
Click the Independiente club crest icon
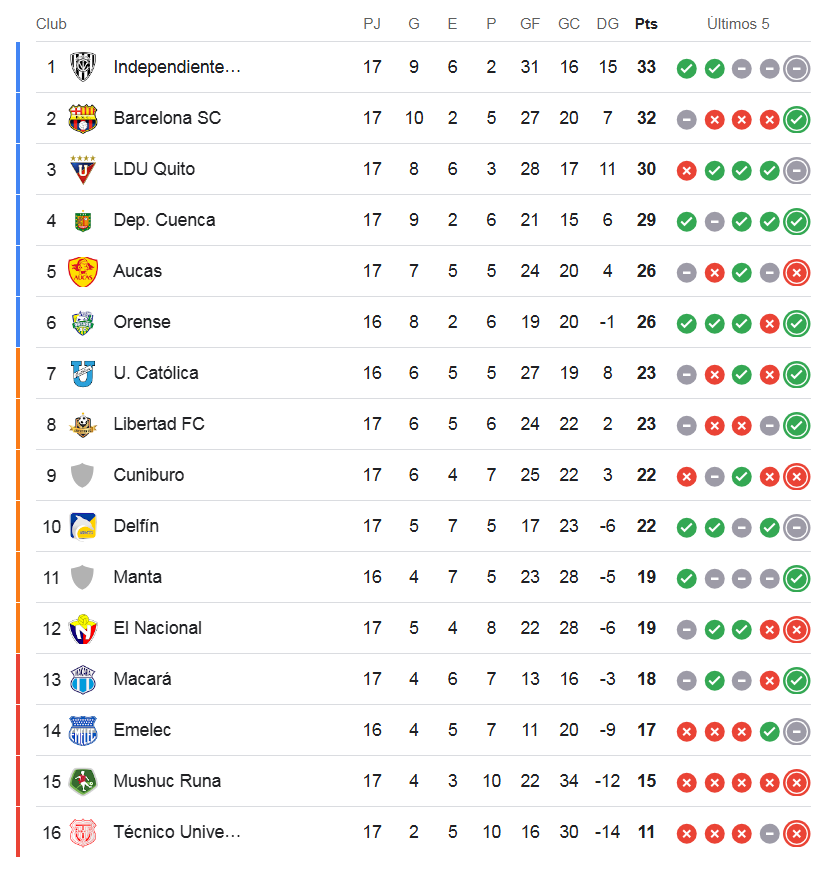(x=83, y=67)
